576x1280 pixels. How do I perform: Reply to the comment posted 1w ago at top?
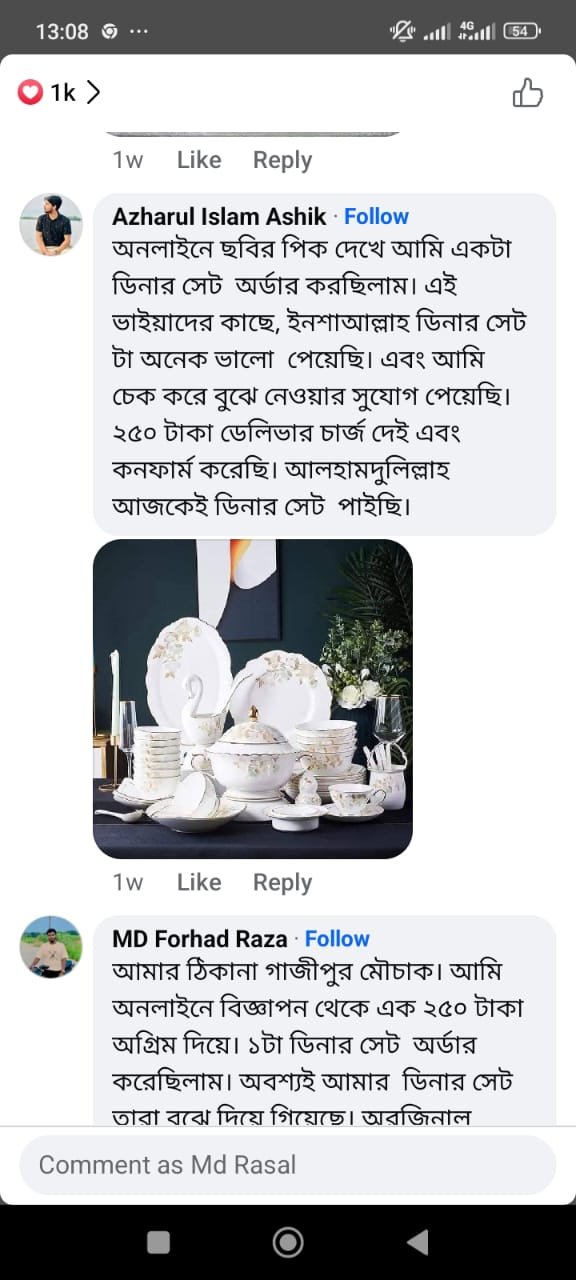point(281,160)
